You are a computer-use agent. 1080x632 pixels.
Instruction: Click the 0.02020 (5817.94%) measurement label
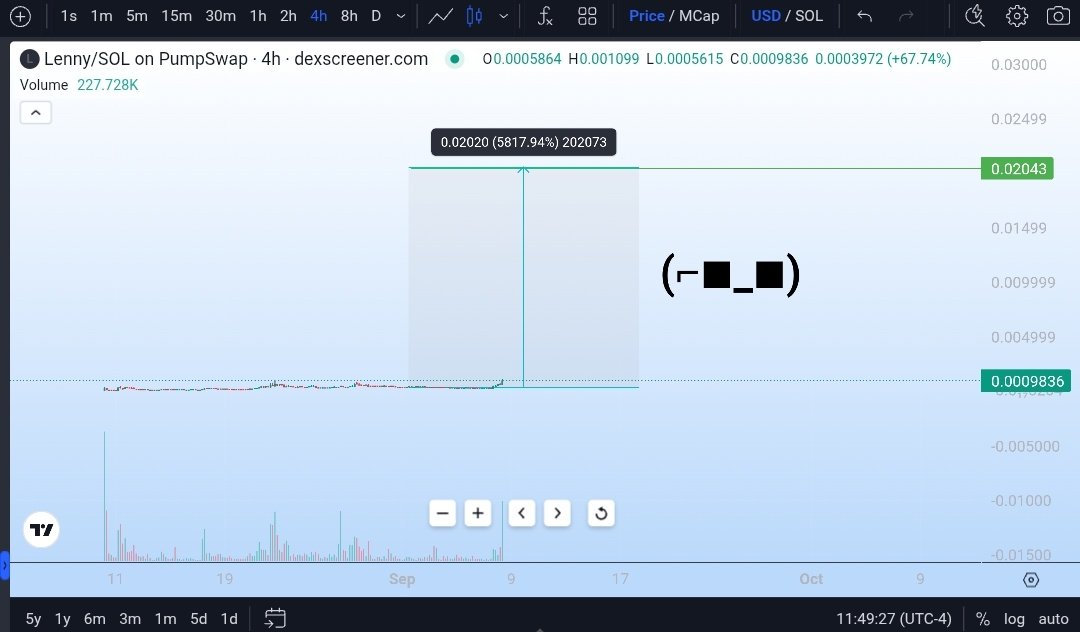coord(523,143)
